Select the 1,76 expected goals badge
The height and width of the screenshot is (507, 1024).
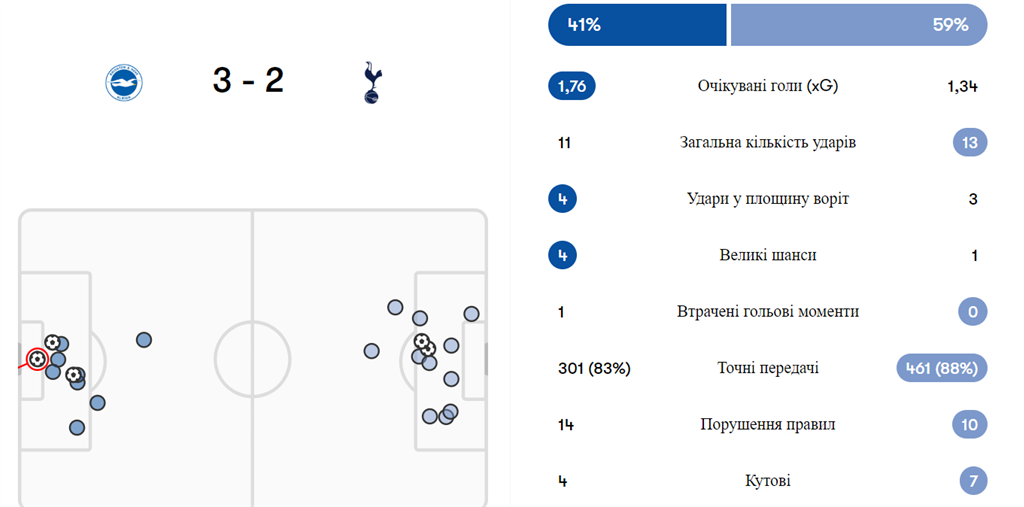(572, 86)
